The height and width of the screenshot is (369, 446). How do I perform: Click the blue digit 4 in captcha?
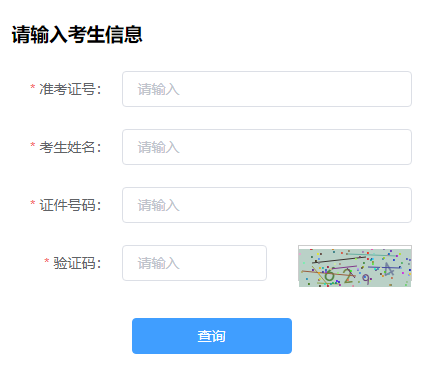[389, 269]
